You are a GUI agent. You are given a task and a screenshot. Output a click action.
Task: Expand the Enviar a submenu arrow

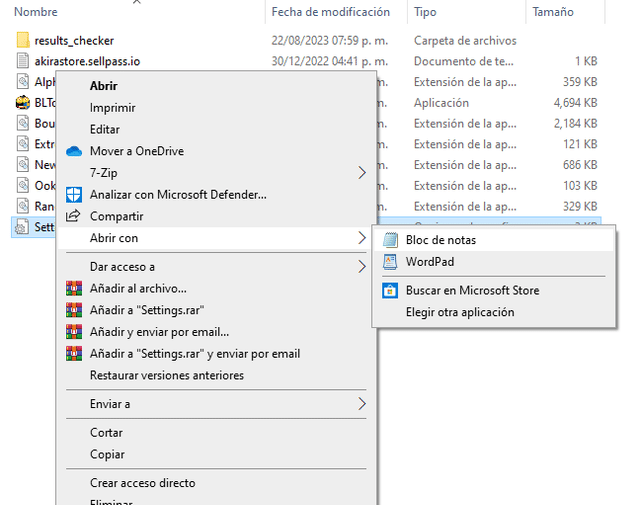tap(362, 404)
